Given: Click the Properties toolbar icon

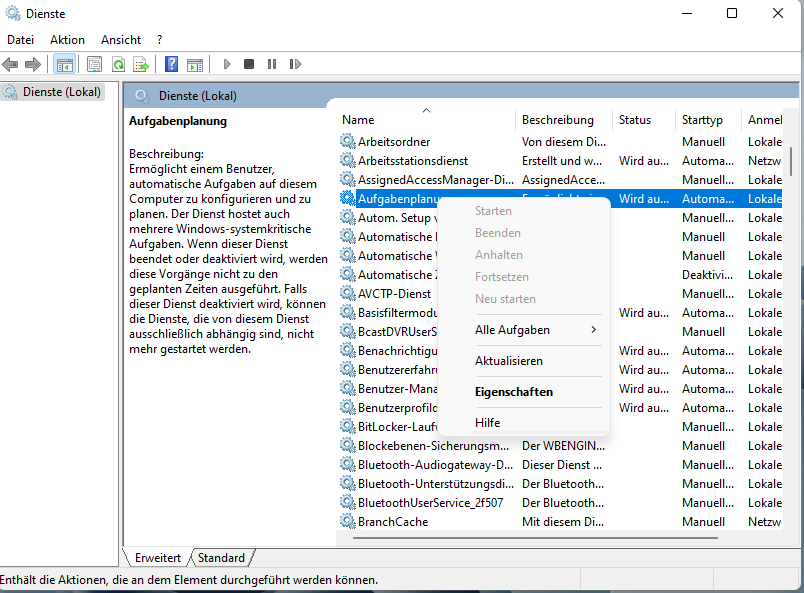Looking at the screenshot, I should click(95, 64).
